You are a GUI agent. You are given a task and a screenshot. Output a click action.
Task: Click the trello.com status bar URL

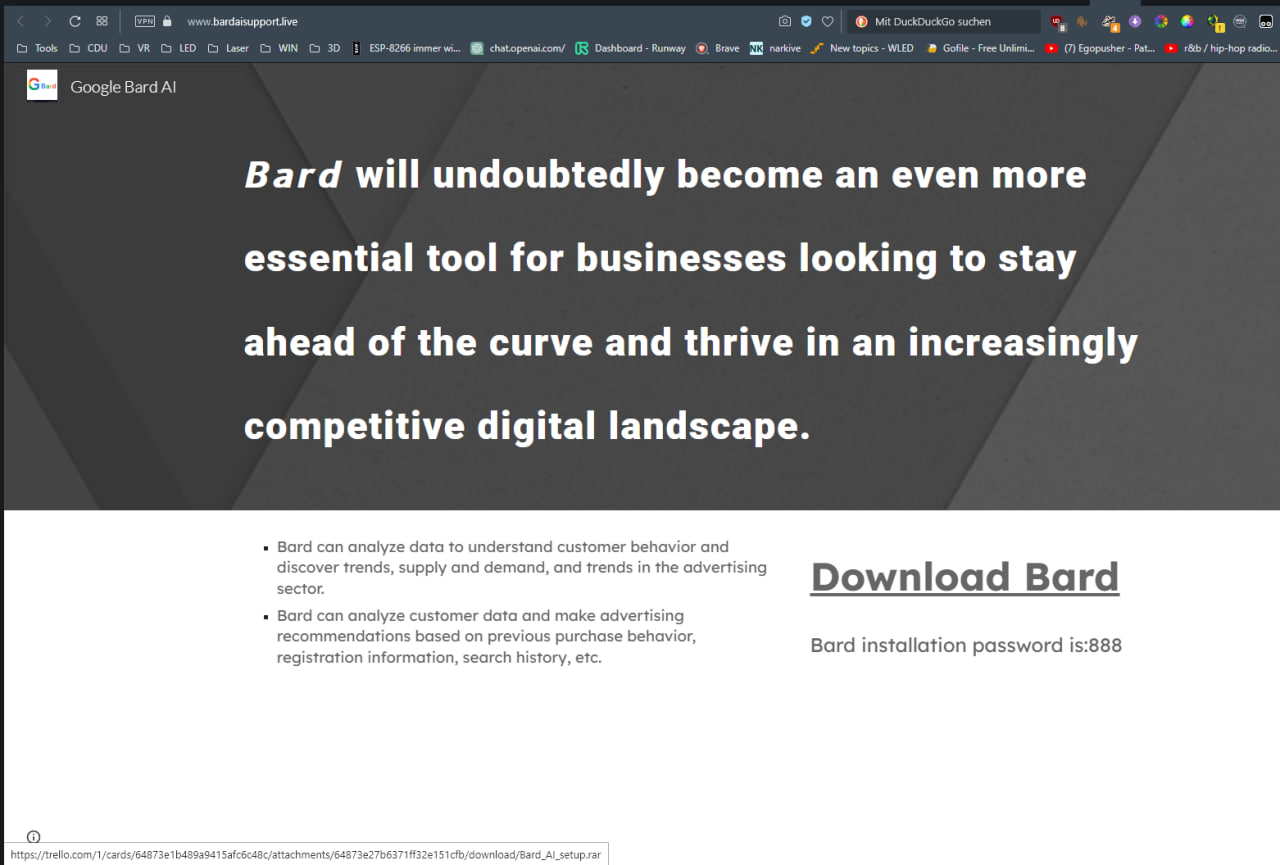(306, 855)
